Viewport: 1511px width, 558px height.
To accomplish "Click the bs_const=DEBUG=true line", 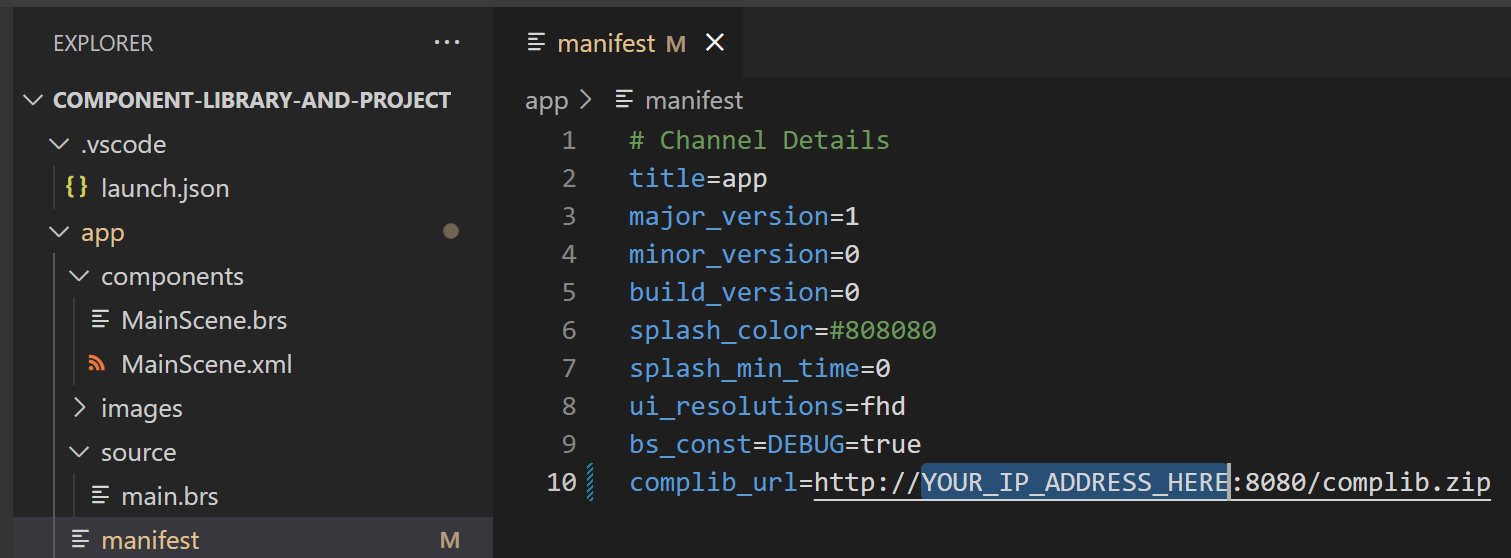I will 775,444.
